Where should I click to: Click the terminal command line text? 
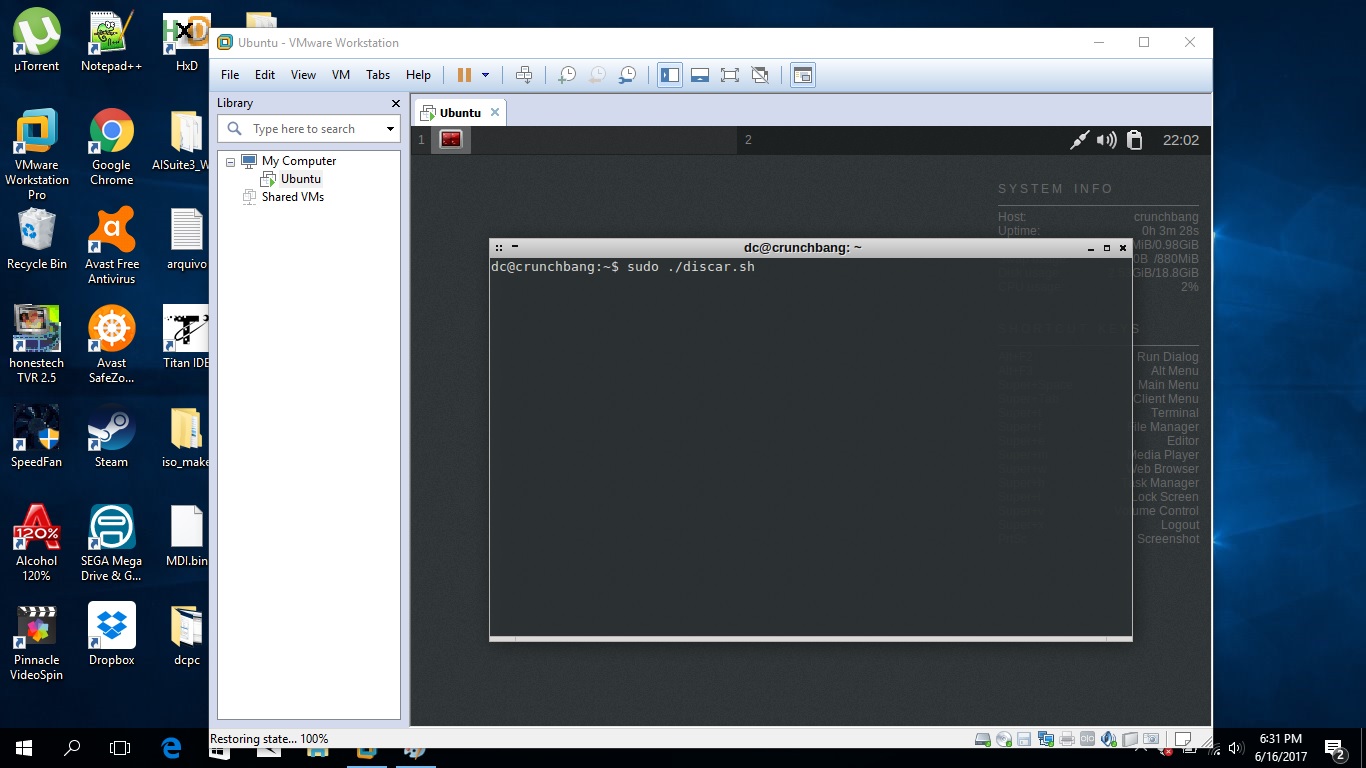coord(622,267)
